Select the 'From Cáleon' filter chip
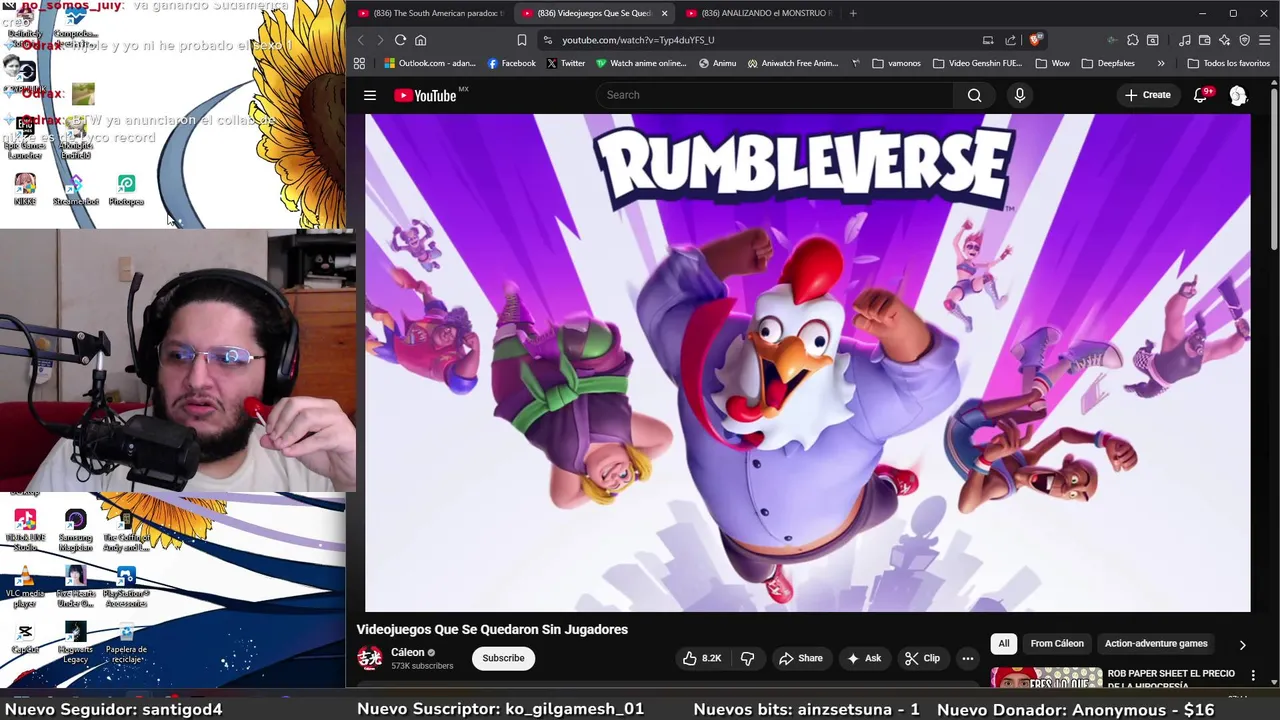The height and width of the screenshot is (720, 1280). coord(1057,643)
